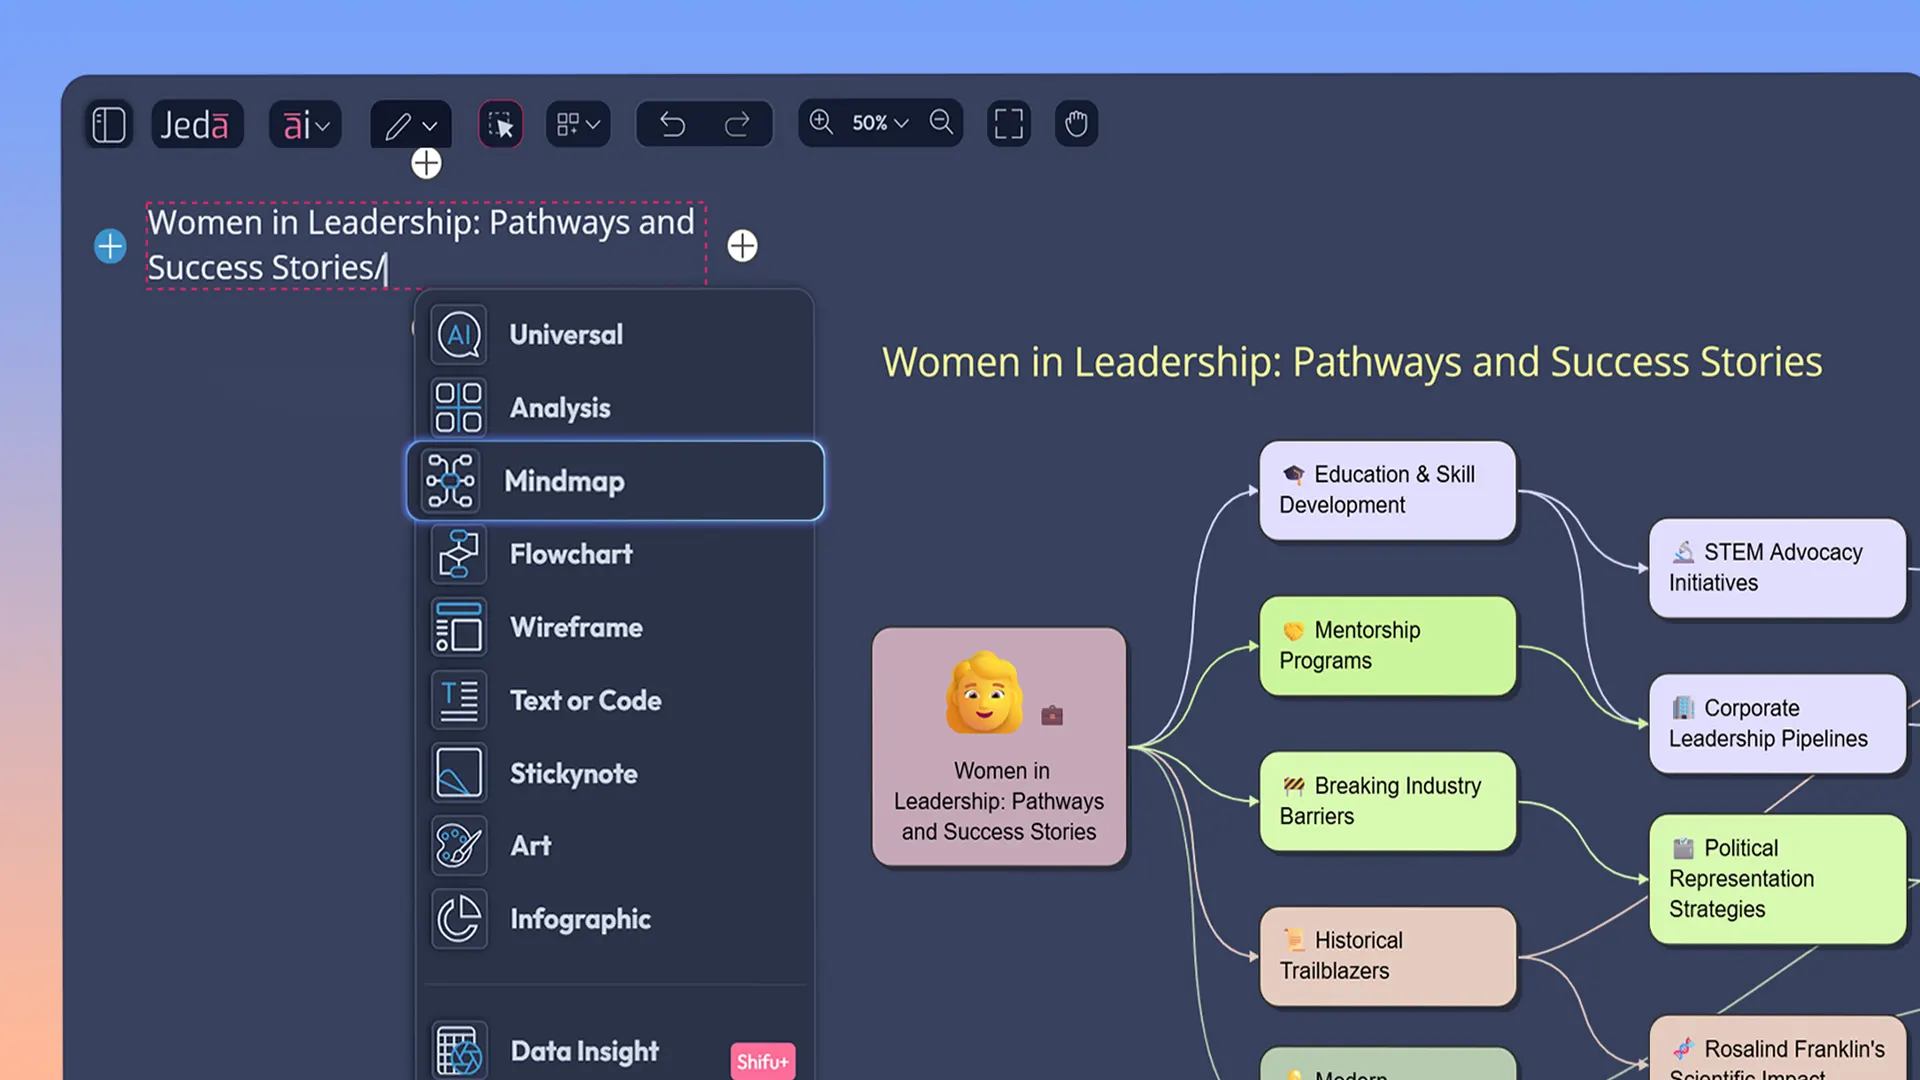Click the Jeda logo button

tap(196, 125)
